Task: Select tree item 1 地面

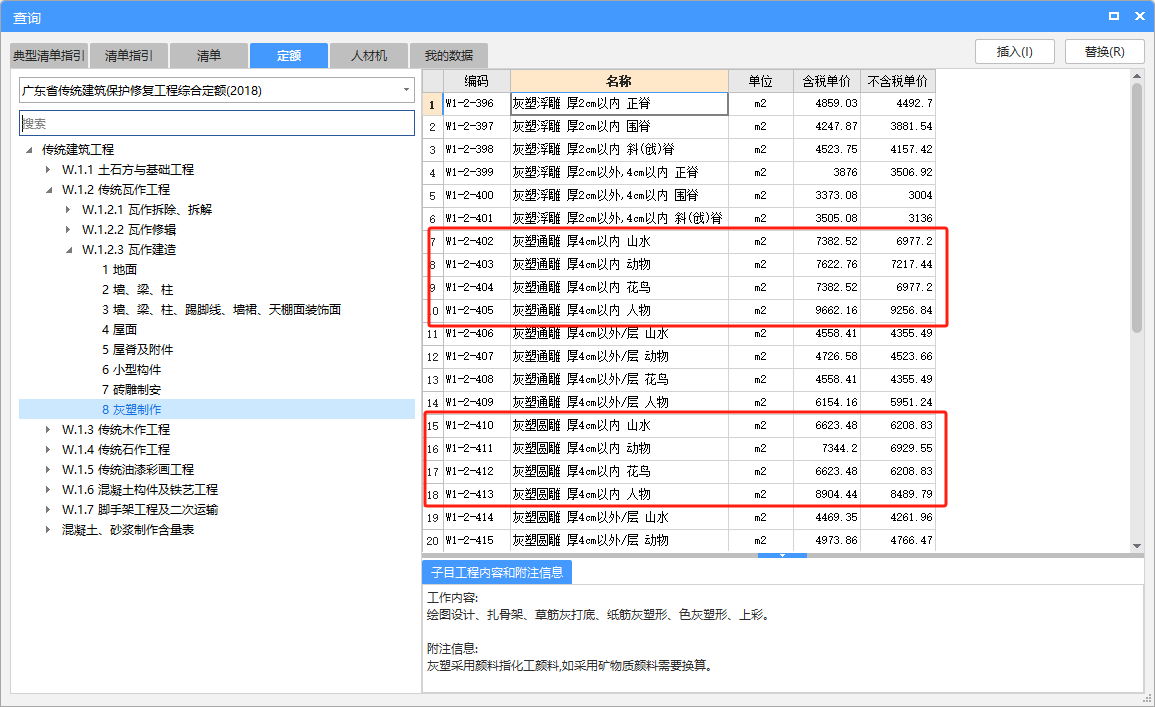Action: (x=119, y=270)
